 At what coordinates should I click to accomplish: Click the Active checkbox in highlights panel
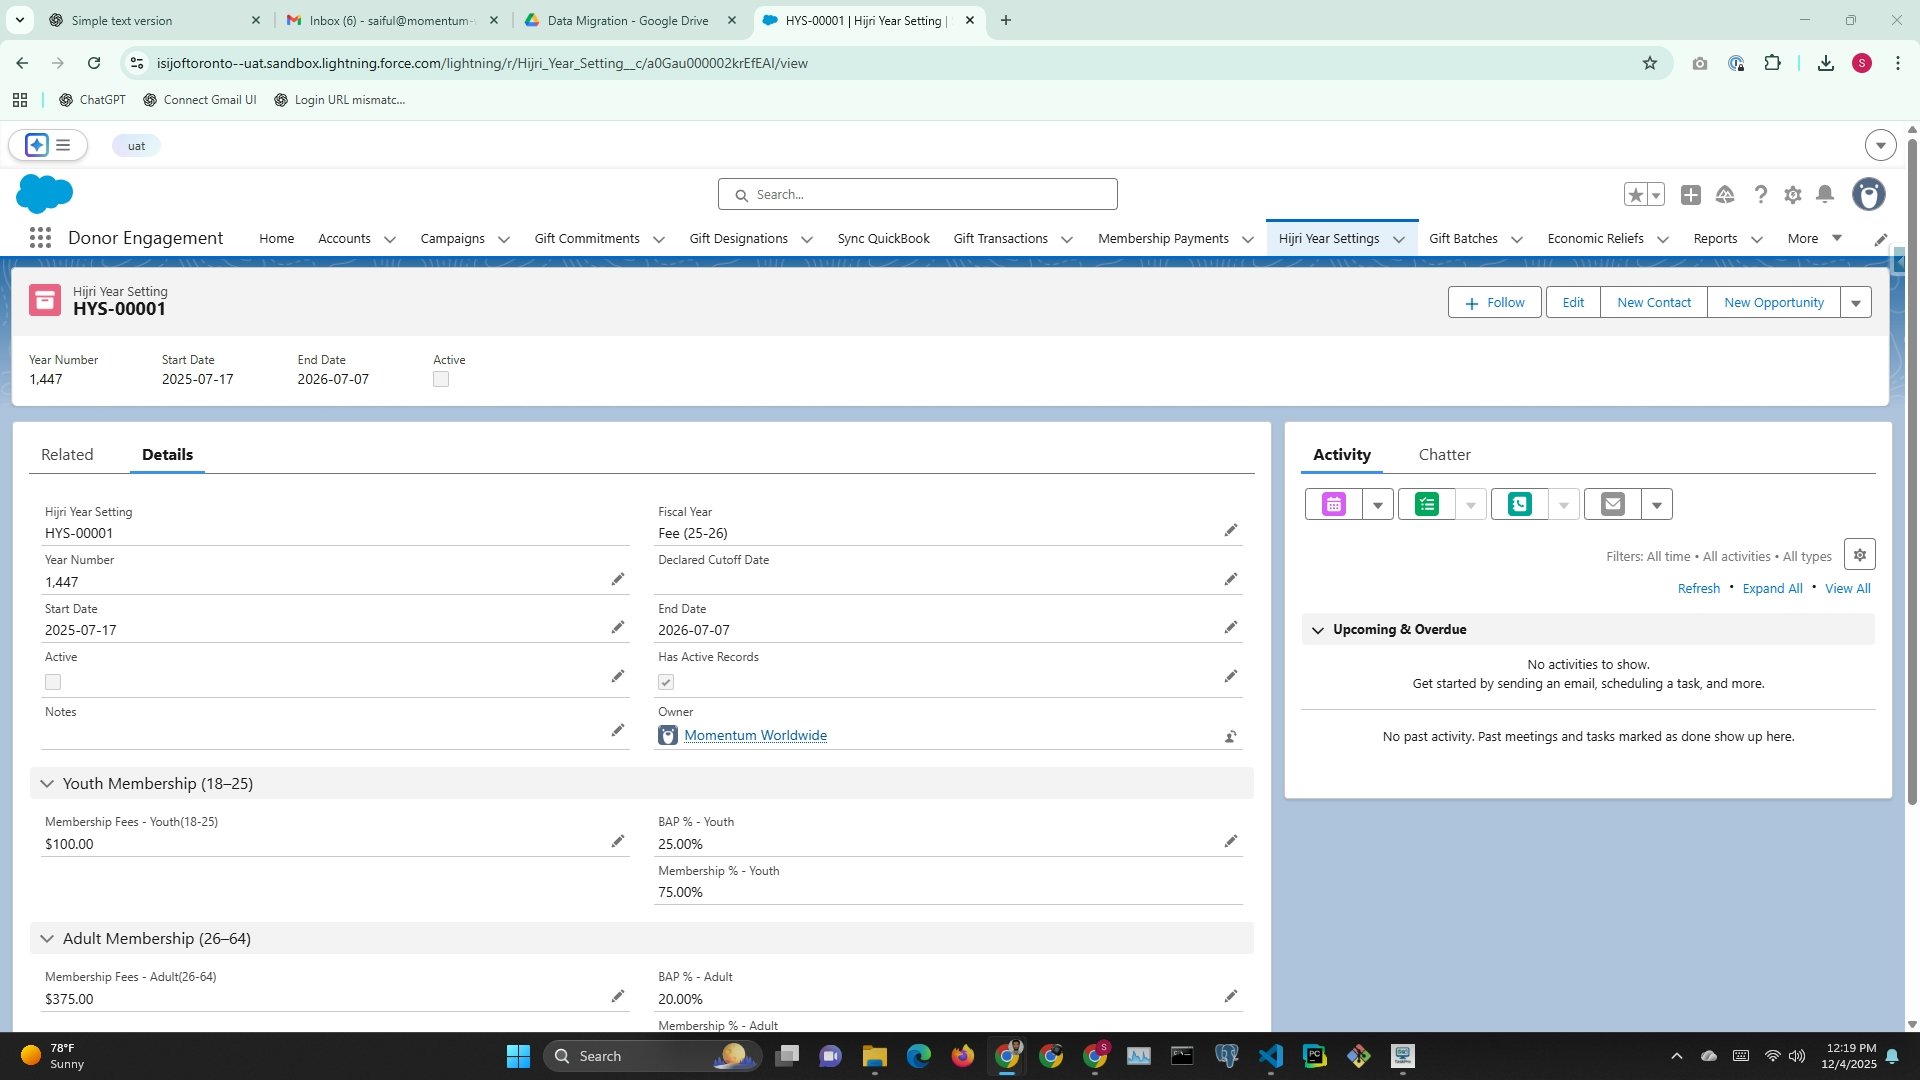(x=441, y=380)
